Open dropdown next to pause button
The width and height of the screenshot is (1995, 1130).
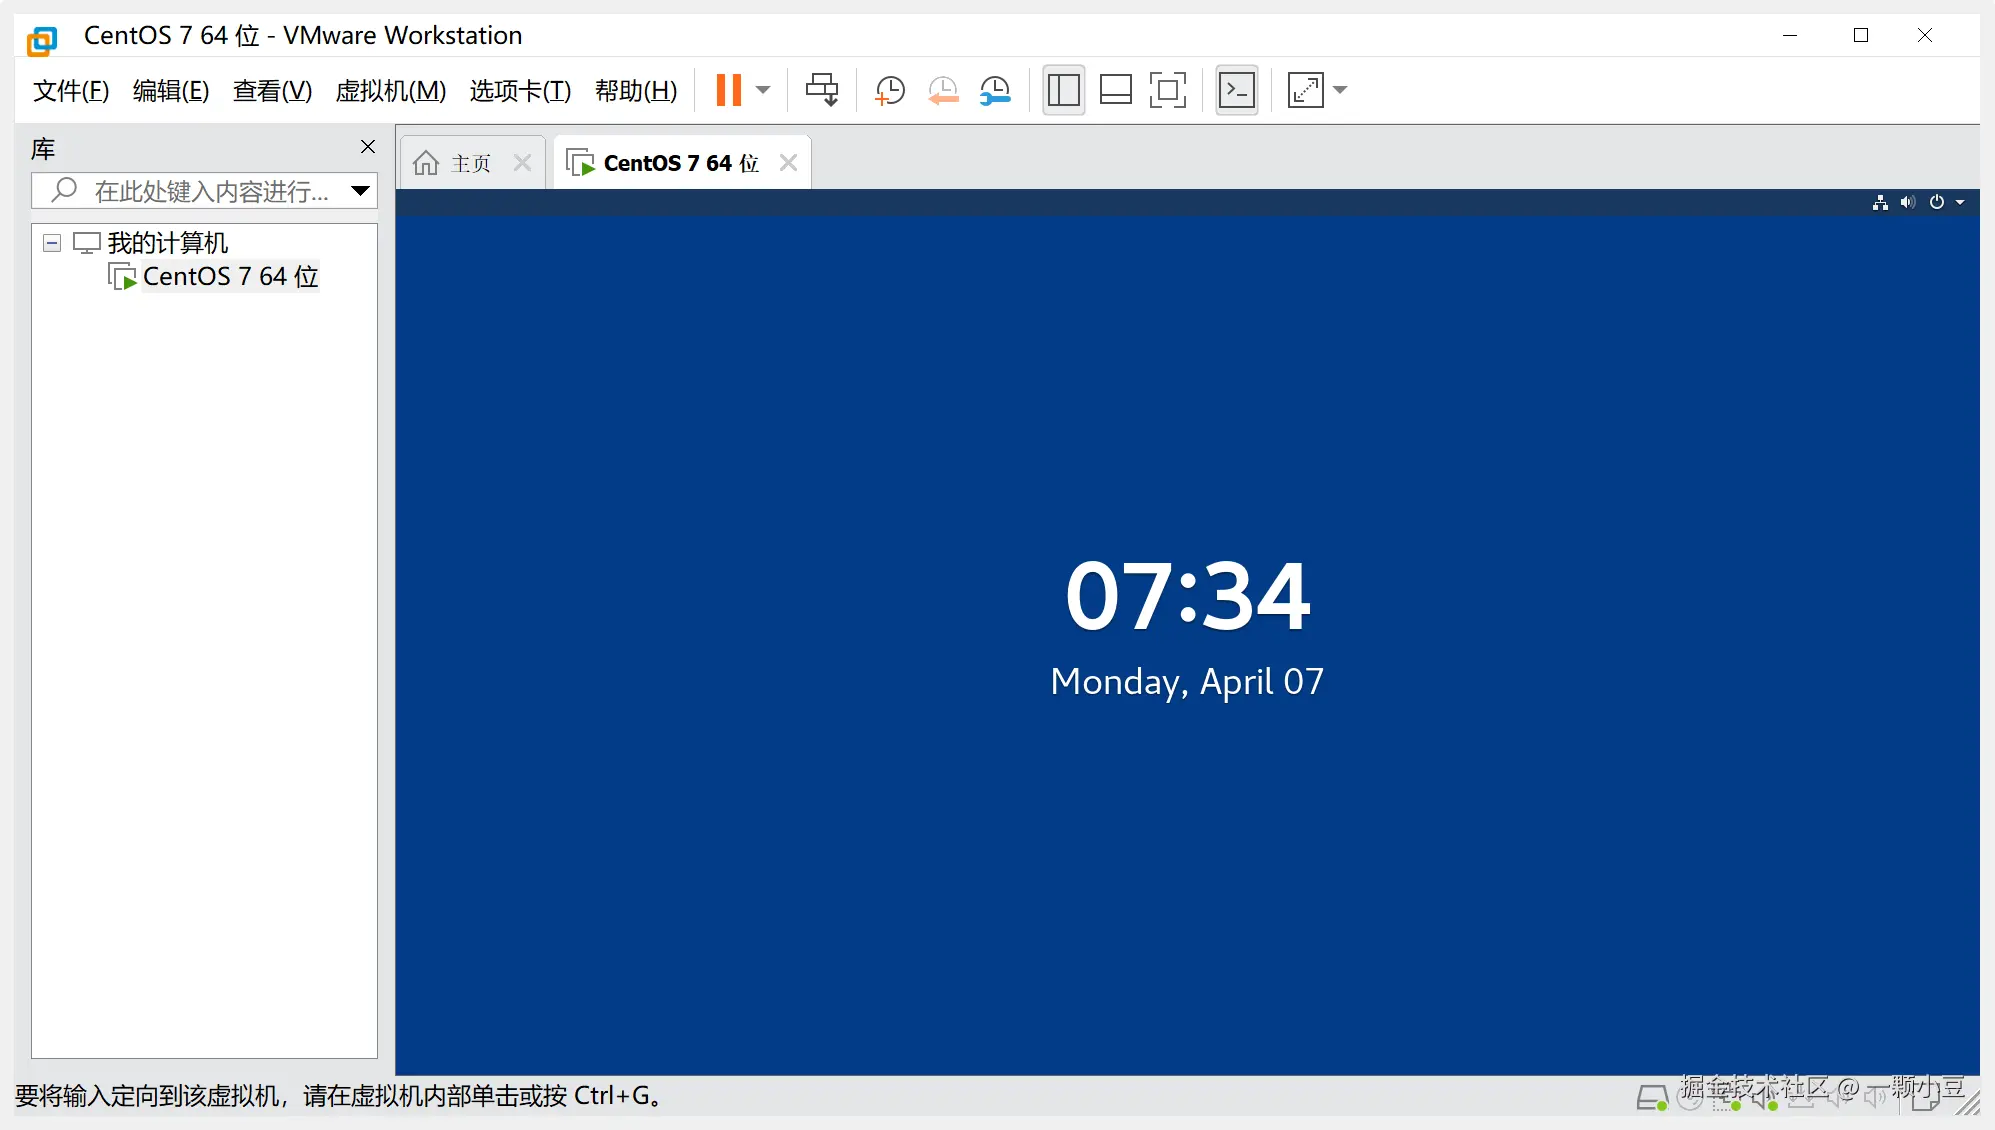coord(763,90)
